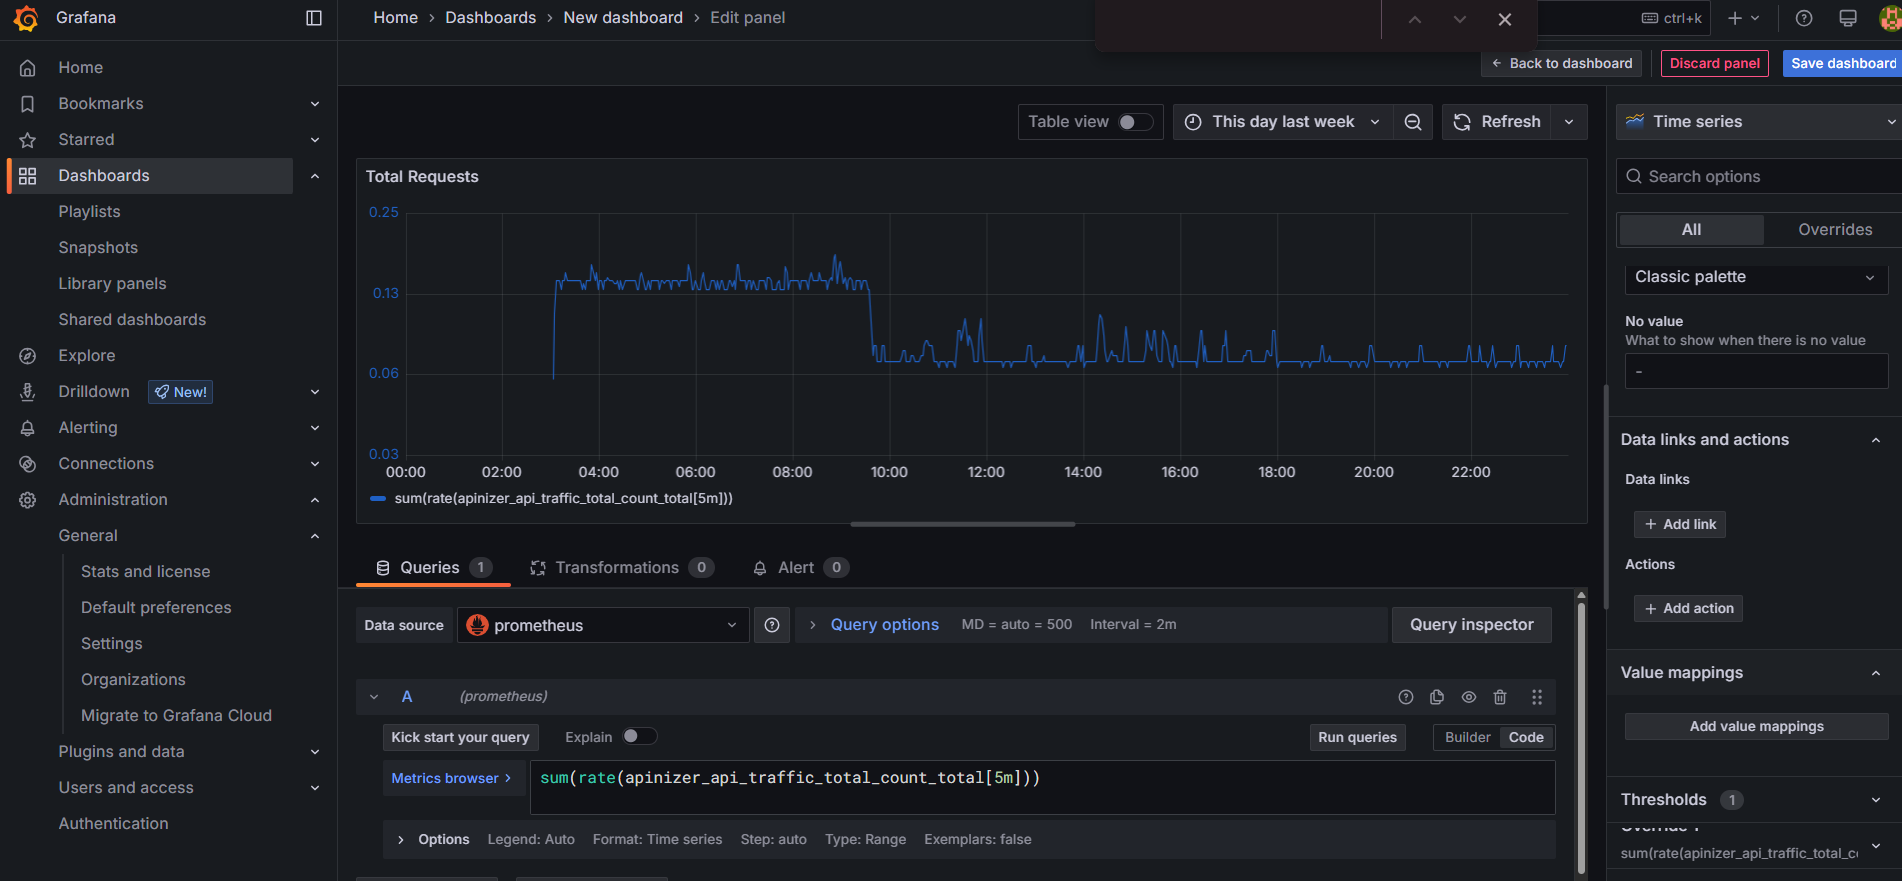Zoom out the time range

(x=1413, y=122)
